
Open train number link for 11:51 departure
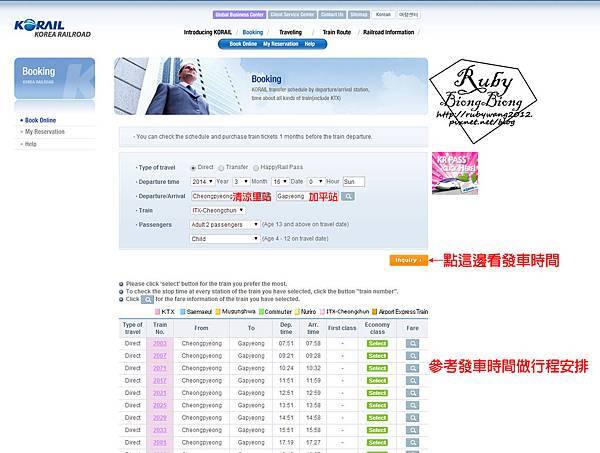(x=160, y=381)
